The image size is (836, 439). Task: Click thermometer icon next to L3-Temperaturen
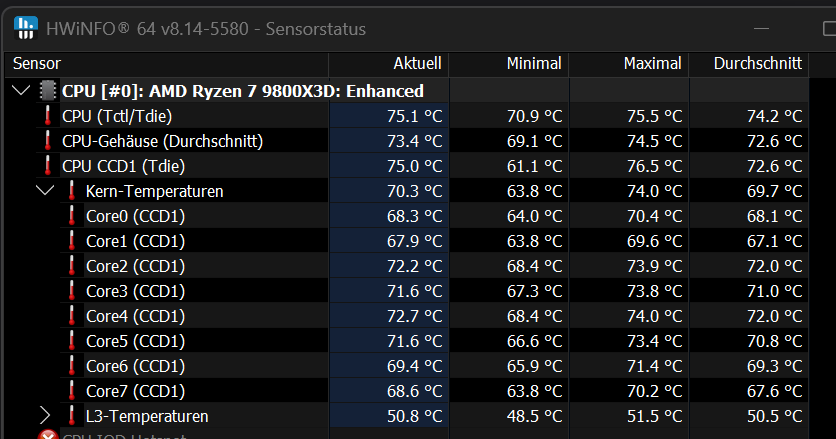71,416
